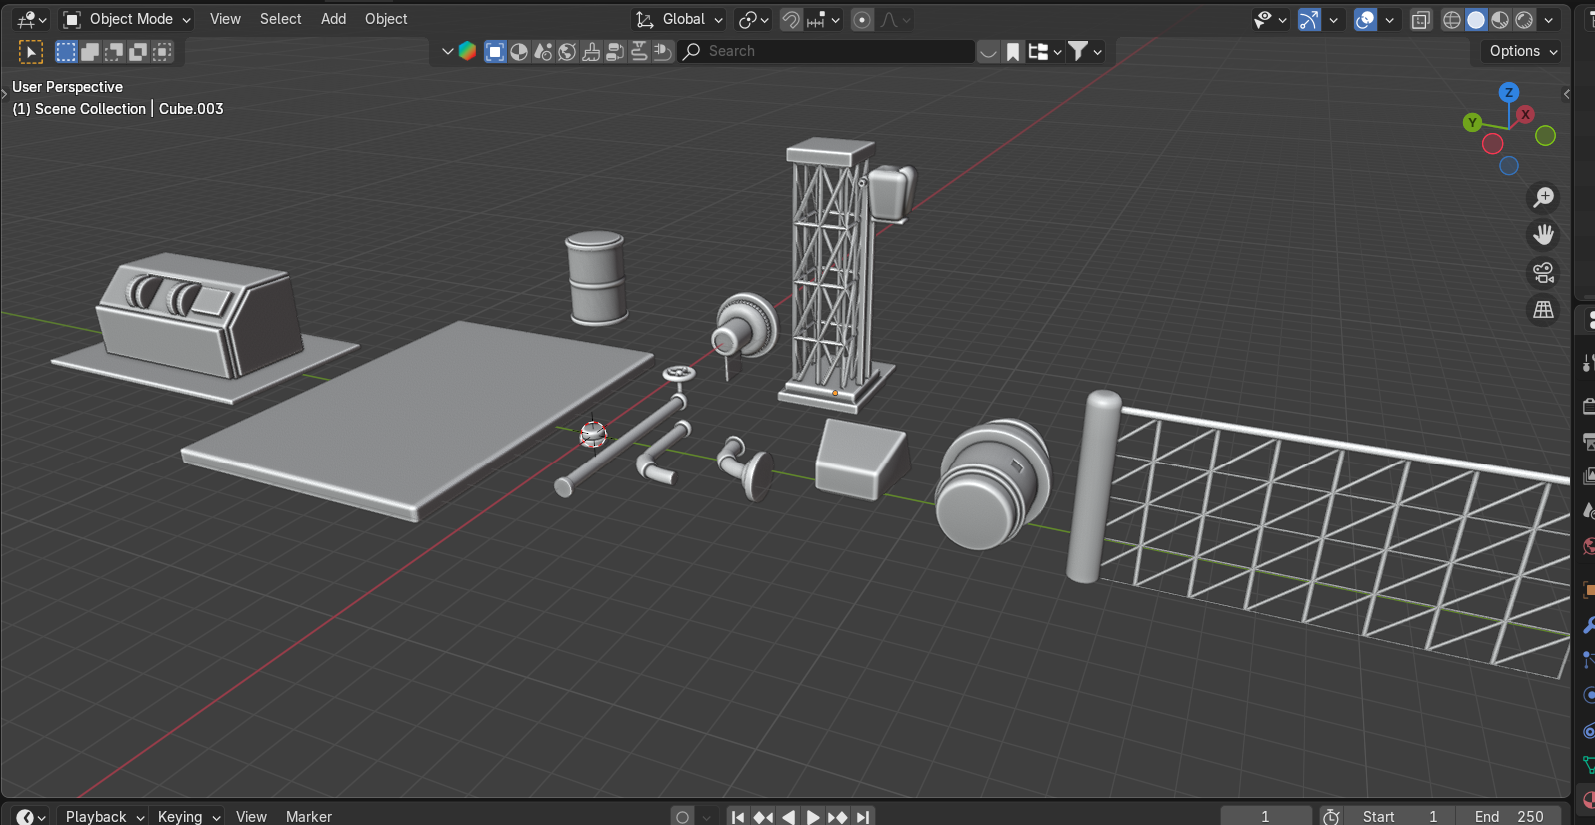The width and height of the screenshot is (1595, 825).
Task: Jump to first frame in timeline
Action: [x=738, y=817]
